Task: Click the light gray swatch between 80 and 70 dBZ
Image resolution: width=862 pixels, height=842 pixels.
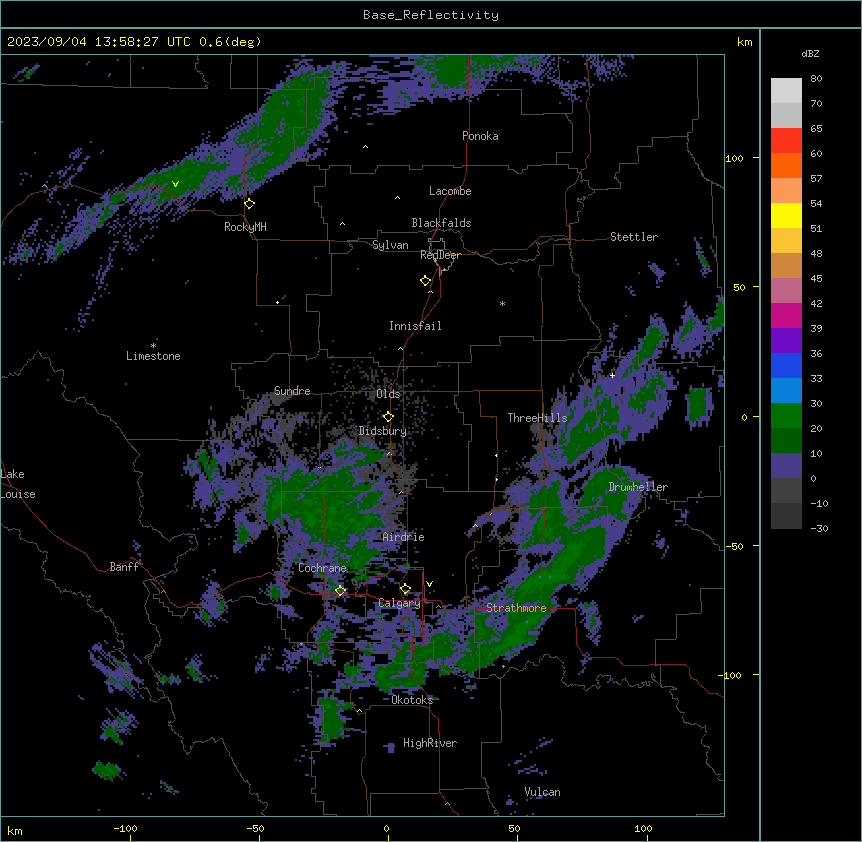Action: click(786, 91)
